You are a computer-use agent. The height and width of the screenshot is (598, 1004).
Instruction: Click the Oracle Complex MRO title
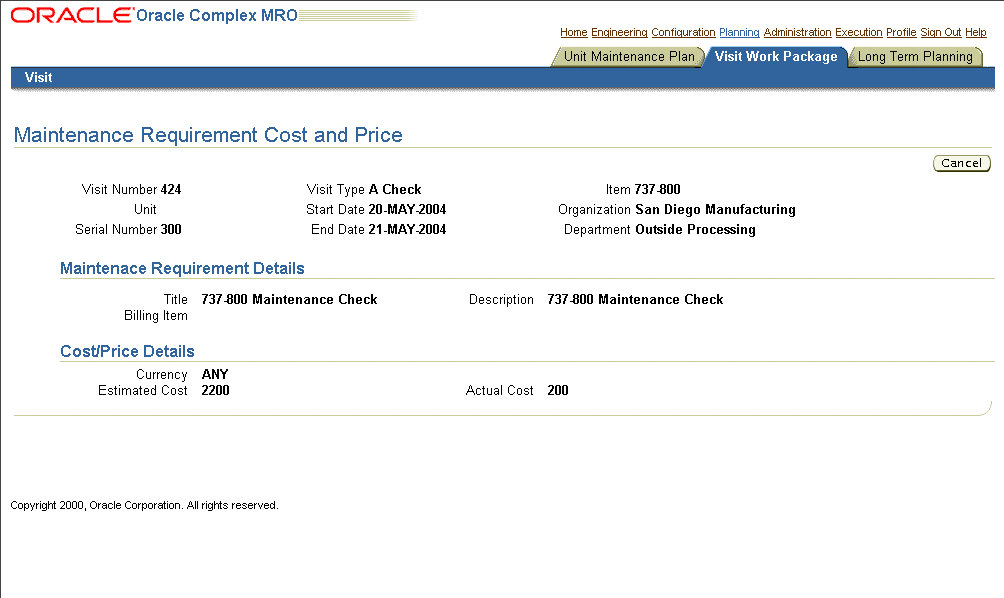pyautogui.click(x=216, y=15)
